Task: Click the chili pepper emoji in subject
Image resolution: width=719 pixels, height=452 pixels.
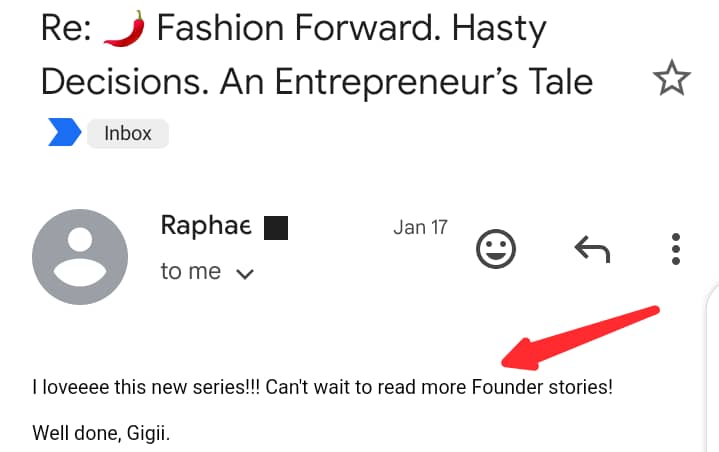Action: [x=124, y=28]
